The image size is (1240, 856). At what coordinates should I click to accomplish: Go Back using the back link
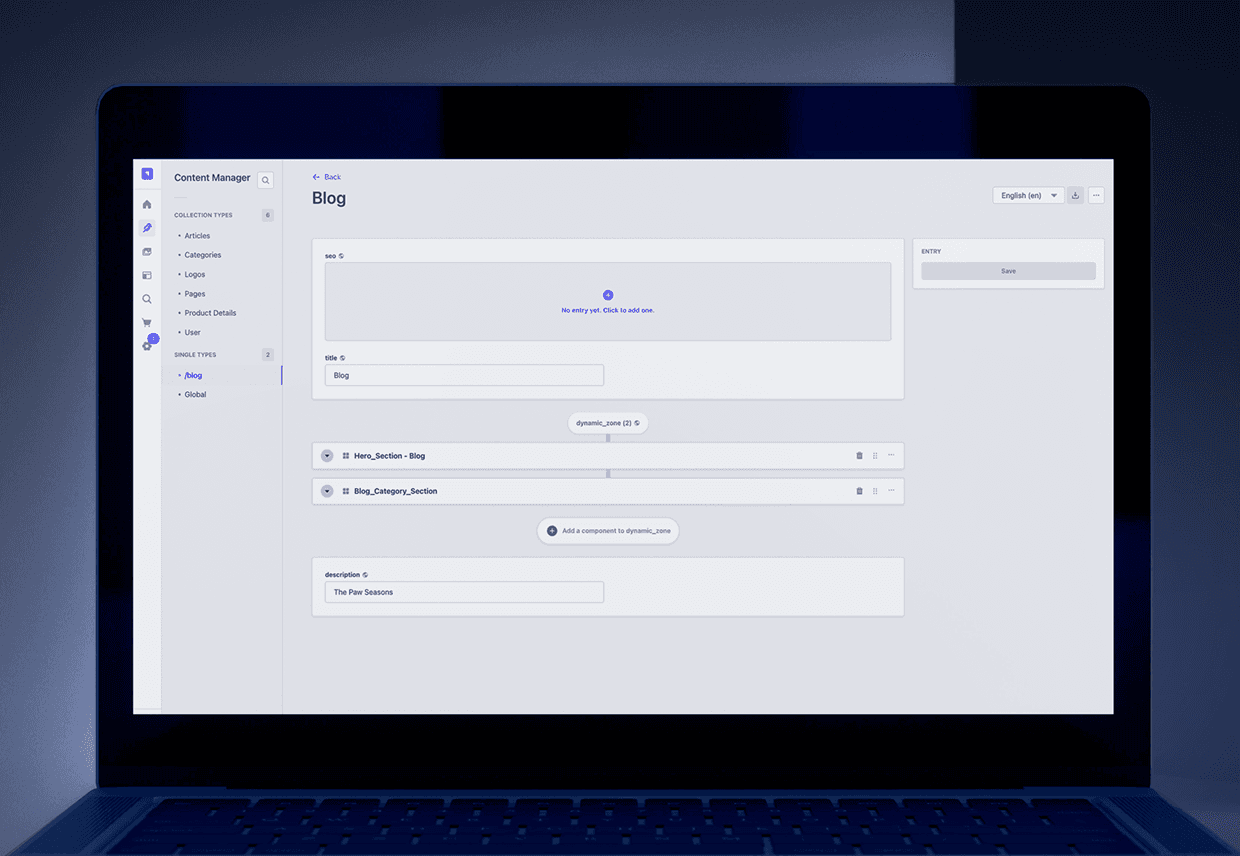click(327, 177)
